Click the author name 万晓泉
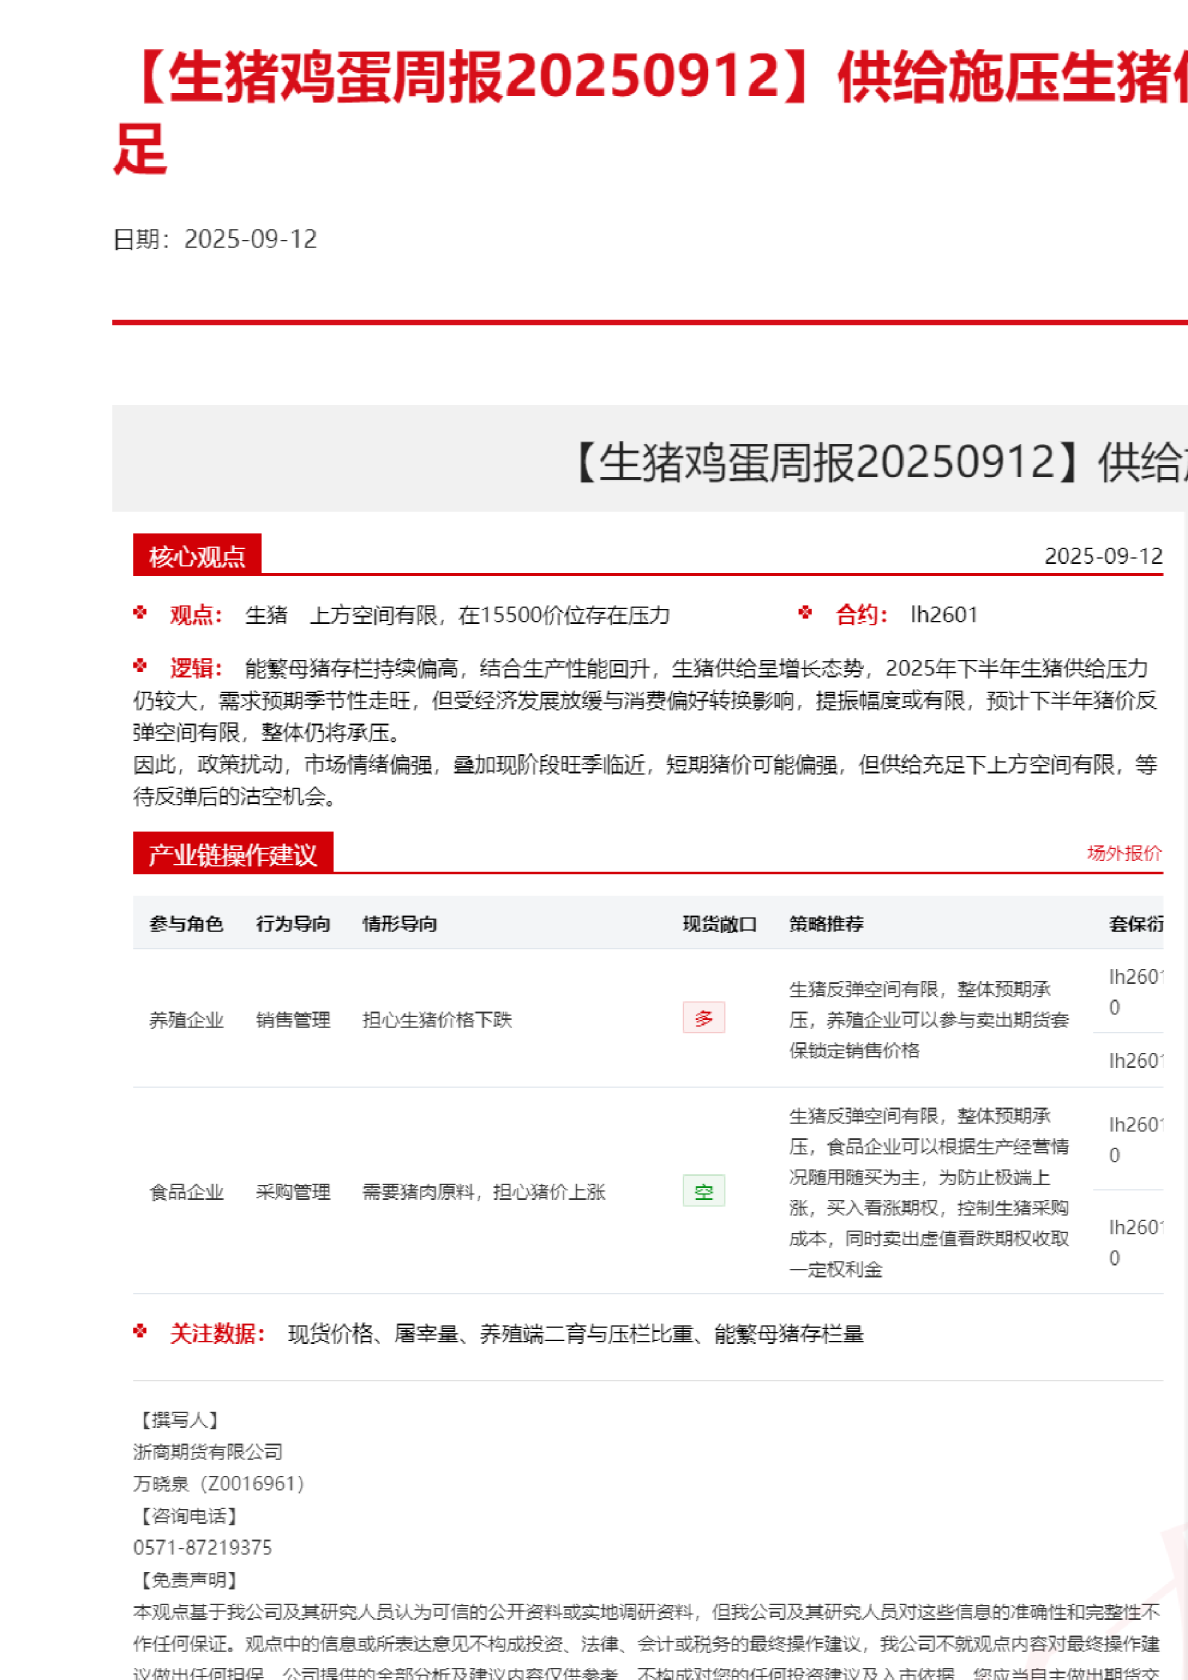This screenshot has height=1680, width=1188. tap(161, 1484)
